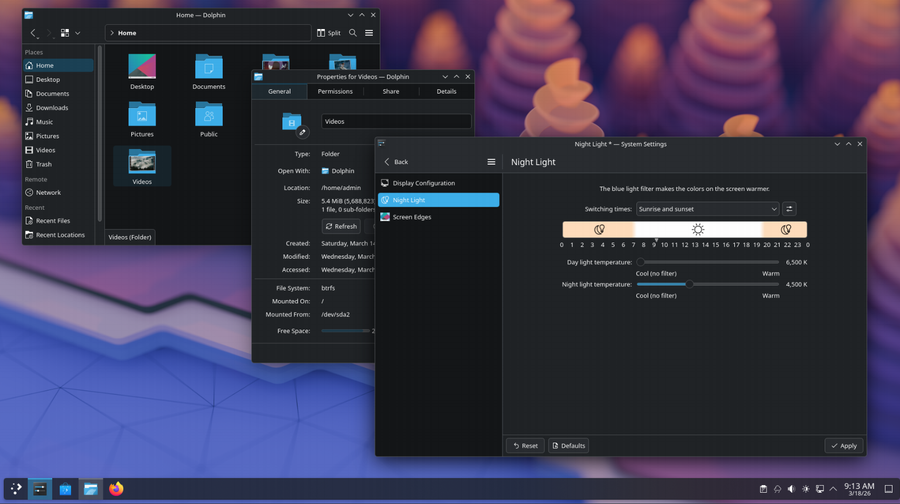Adjust Night light temperature slider
900x504 pixels.
[708, 284]
